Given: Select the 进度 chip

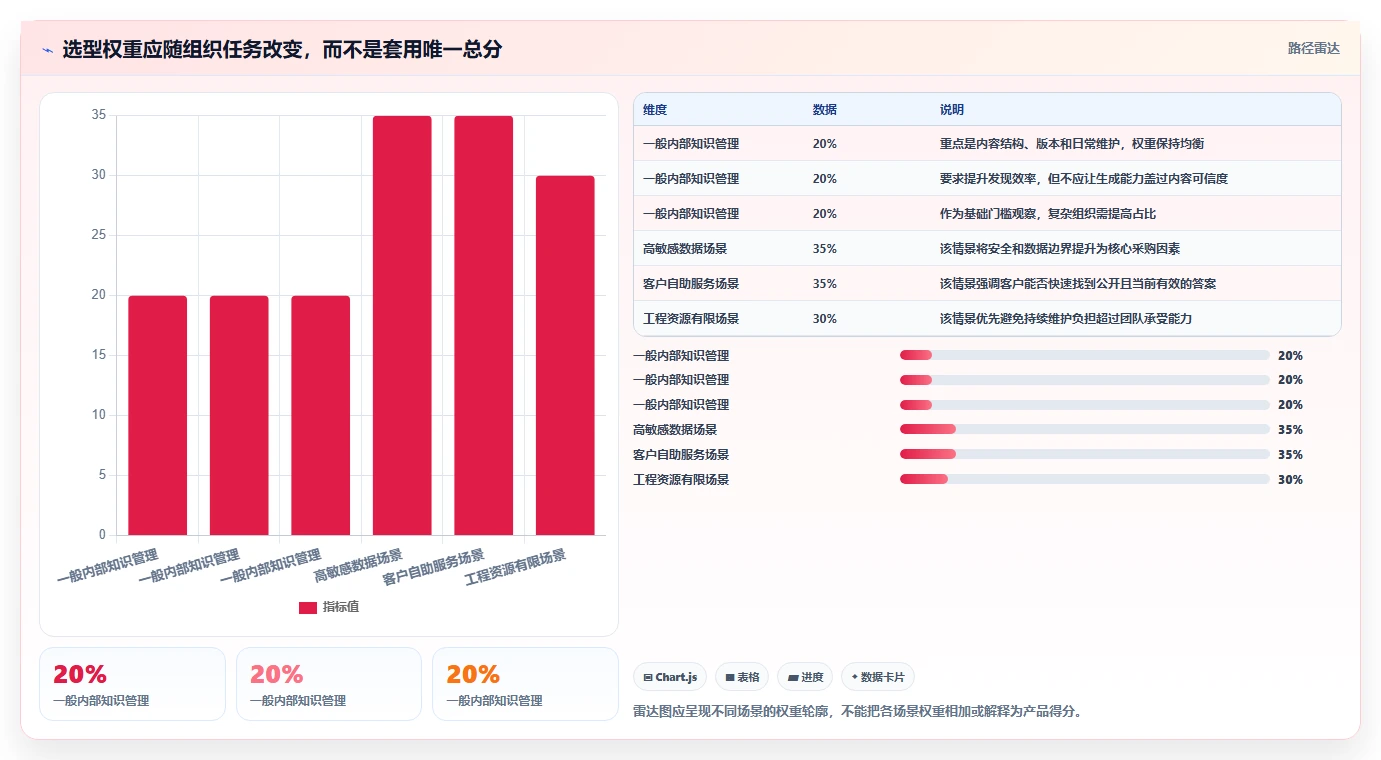Looking at the screenshot, I should coord(805,677).
